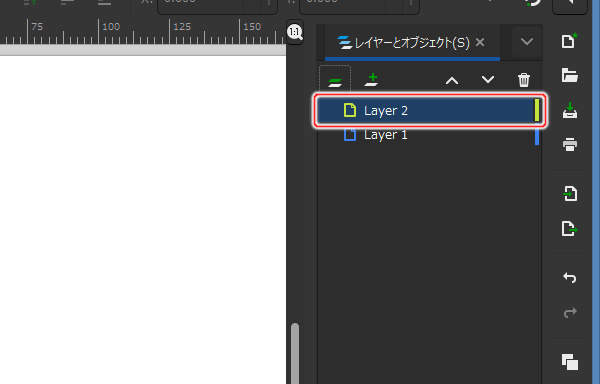The image size is (600, 384).
Task: Click the zoom 1:1 icon
Action: (295, 32)
